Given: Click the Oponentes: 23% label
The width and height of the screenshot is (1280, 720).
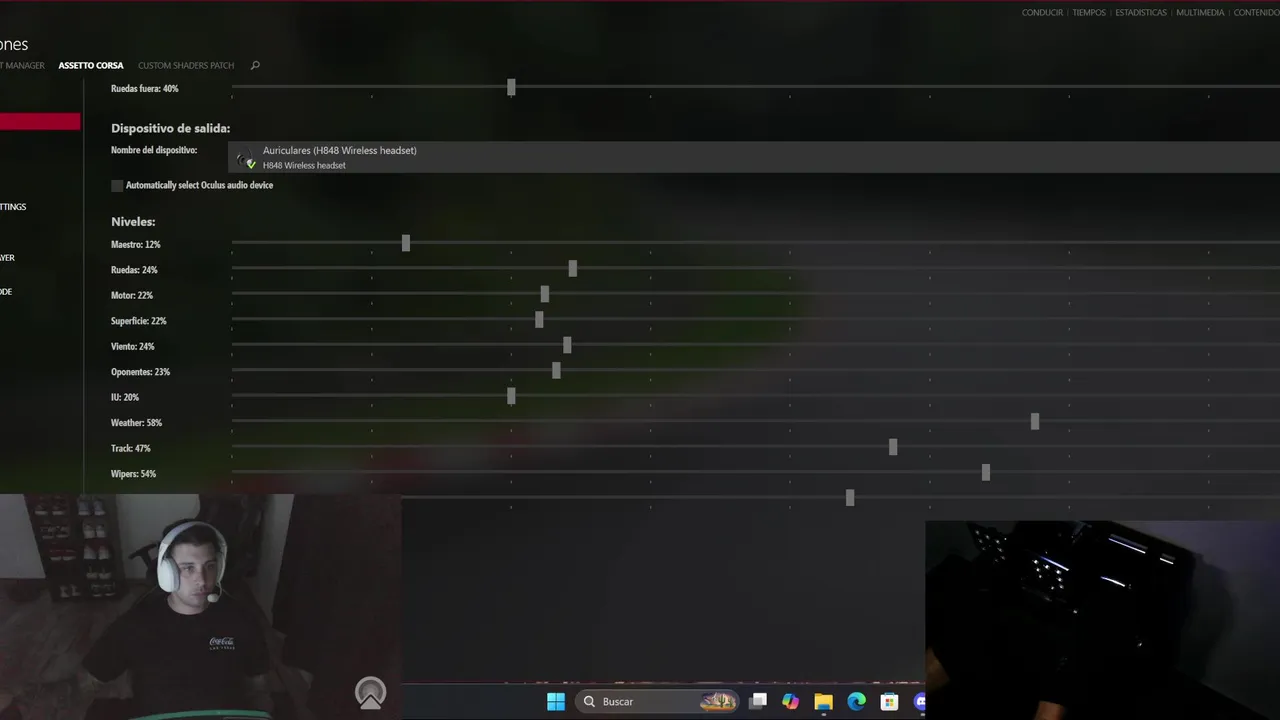Looking at the screenshot, I should tap(140, 372).
